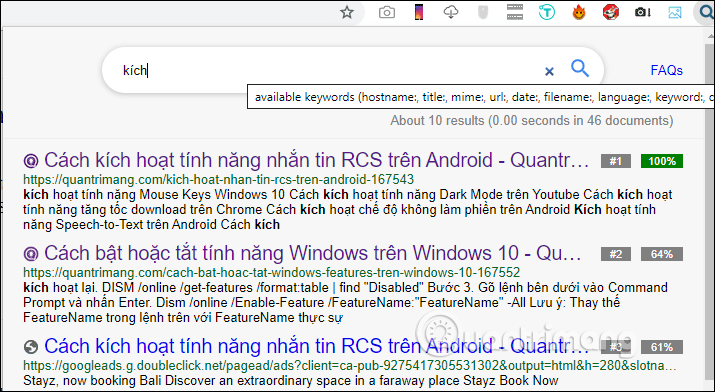The width and height of the screenshot is (715, 392).
Task: Click favicon beside the first purple result
Action: point(31,160)
